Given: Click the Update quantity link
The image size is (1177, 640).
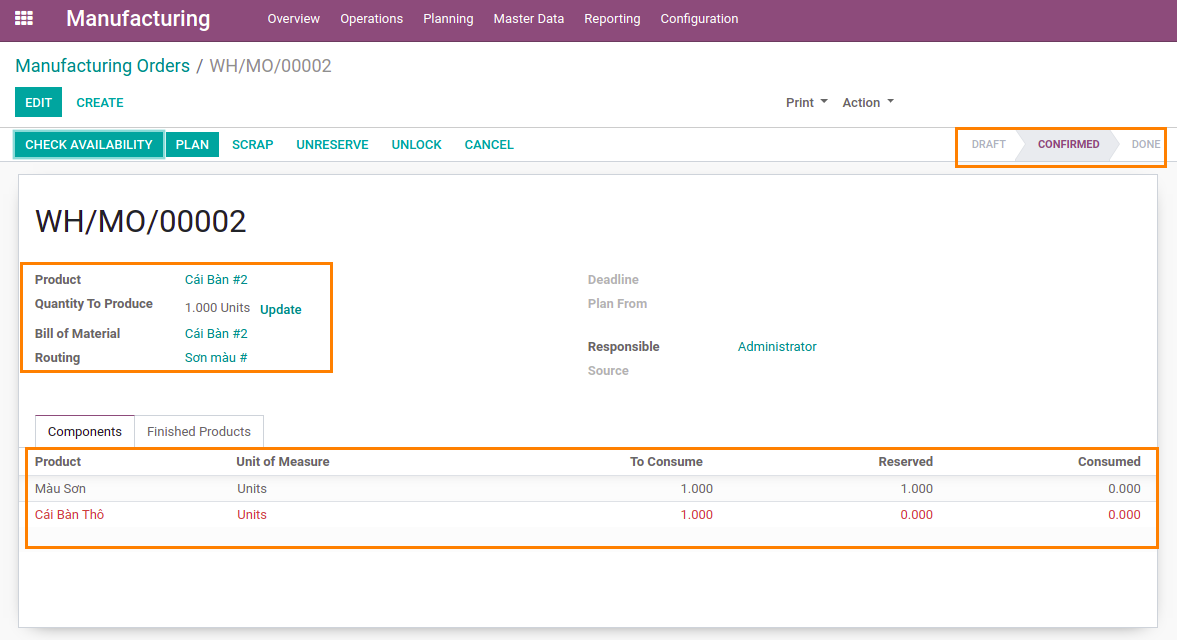Looking at the screenshot, I should pos(281,309).
